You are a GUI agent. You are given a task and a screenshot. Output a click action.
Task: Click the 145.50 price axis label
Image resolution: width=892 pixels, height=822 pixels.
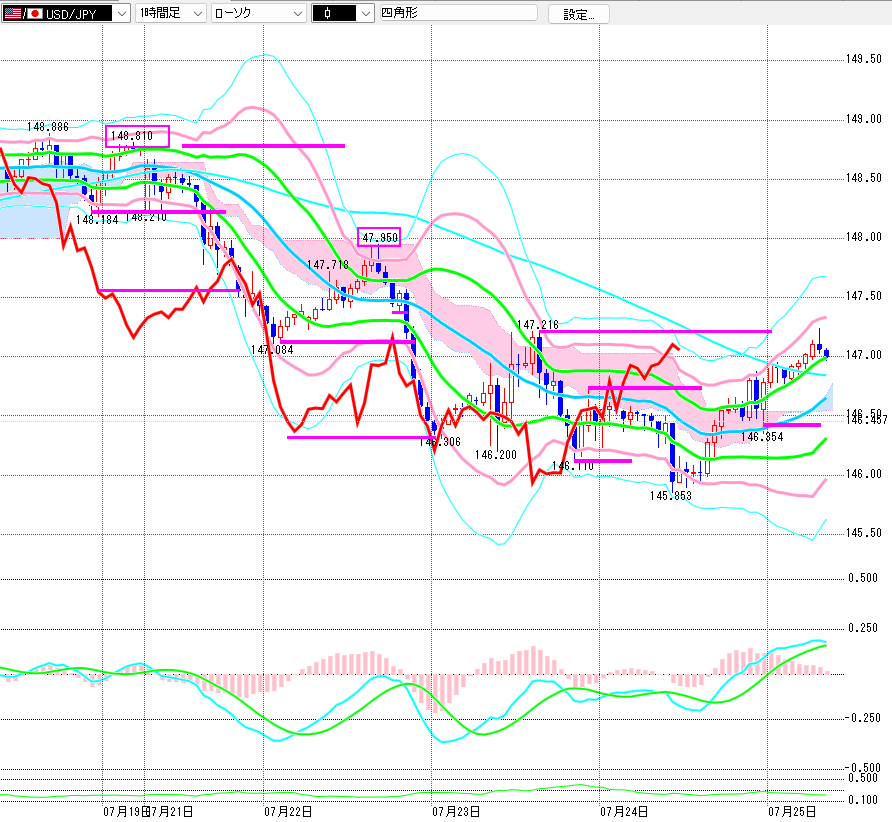click(x=864, y=533)
